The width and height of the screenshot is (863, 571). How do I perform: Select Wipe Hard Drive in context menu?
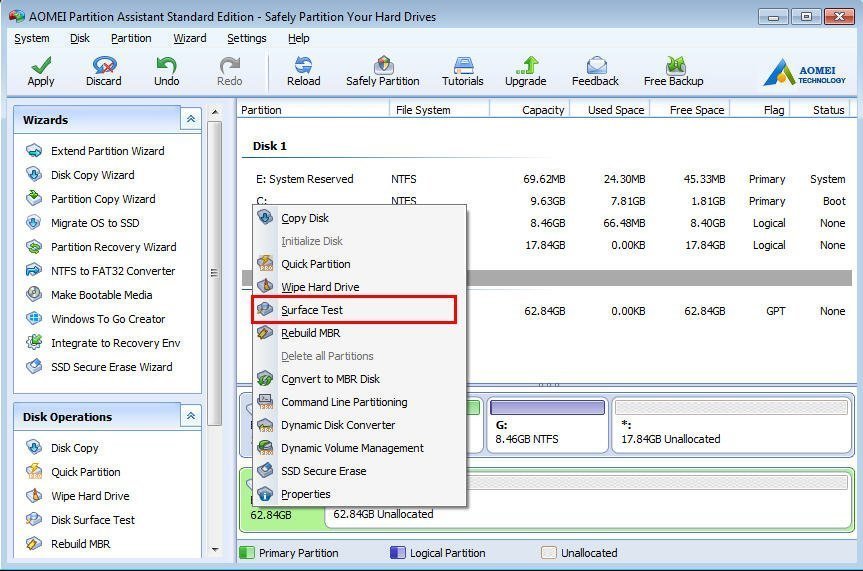click(359, 287)
